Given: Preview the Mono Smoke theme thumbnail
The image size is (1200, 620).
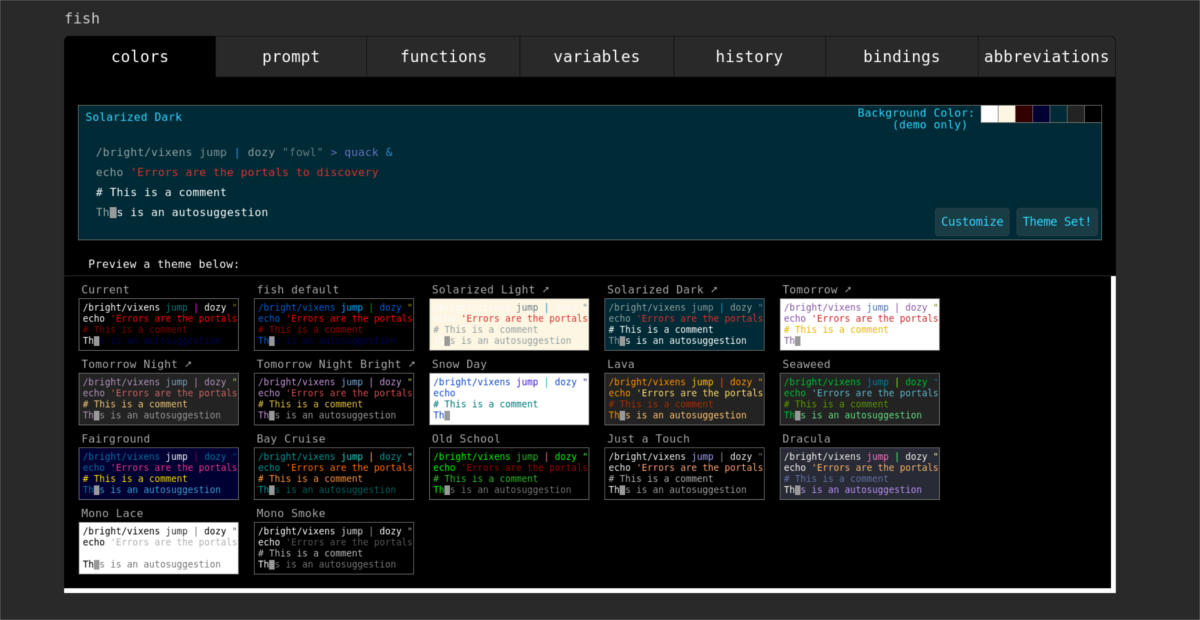Looking at the screenshot, I should coord(334,548).
